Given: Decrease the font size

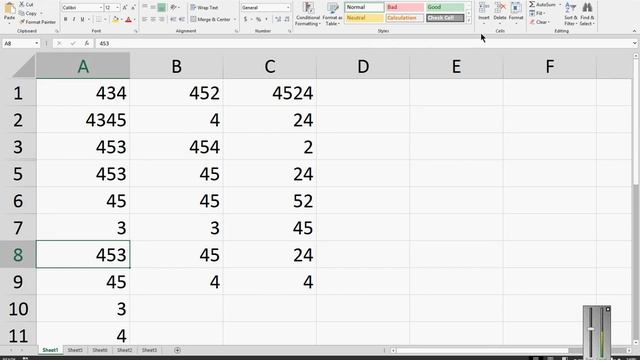Looking at the screenshot, I should tap(133, 8).
